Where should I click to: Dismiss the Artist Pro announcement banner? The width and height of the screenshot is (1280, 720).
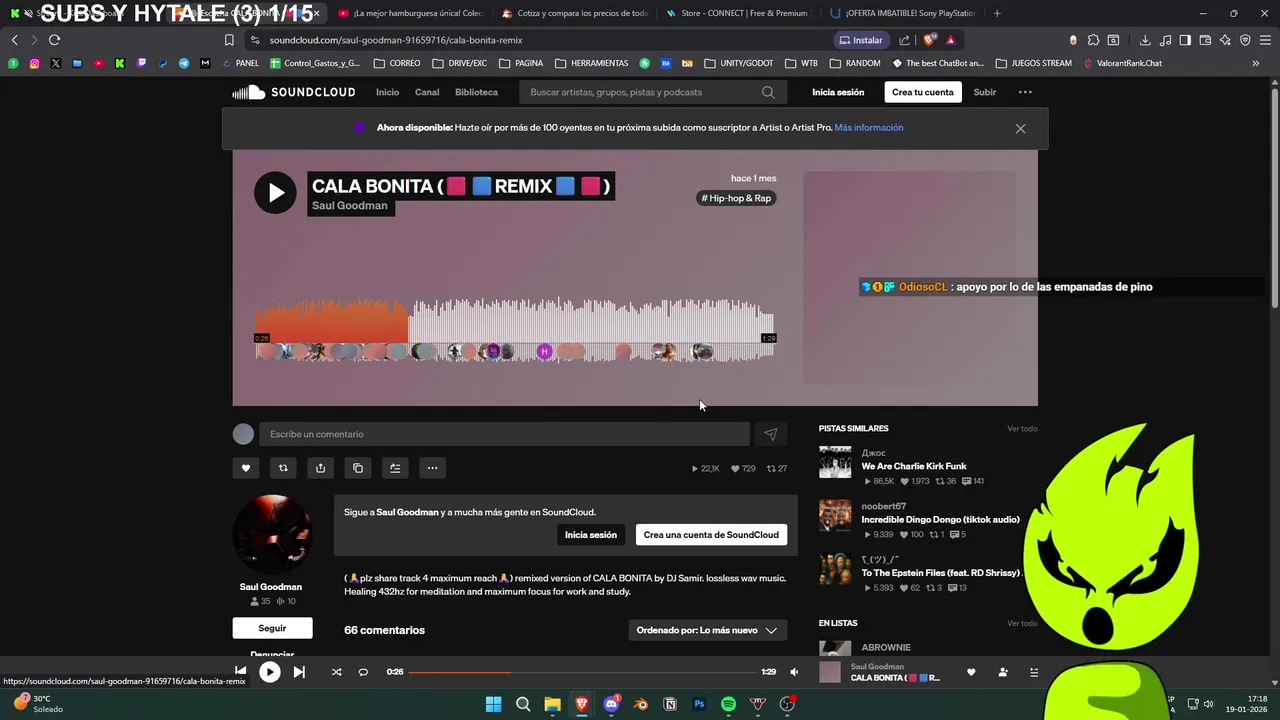[1020, 128]
